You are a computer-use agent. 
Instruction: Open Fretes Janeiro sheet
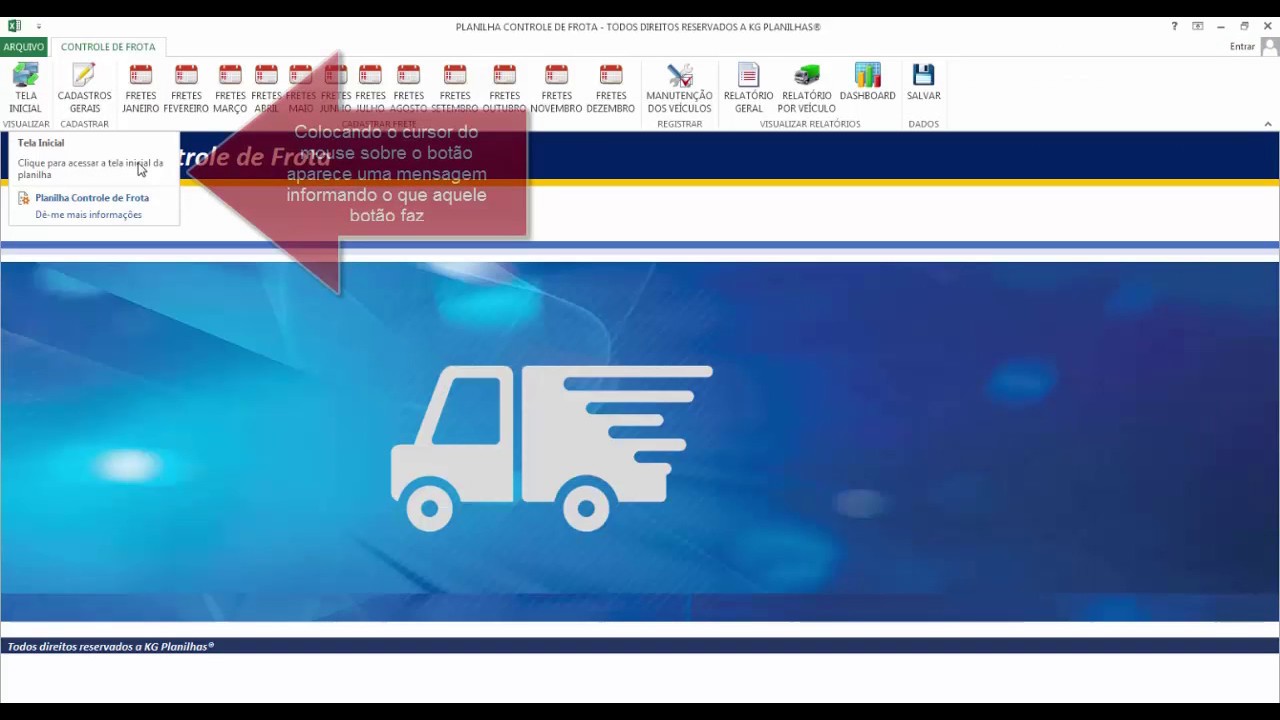140,88
